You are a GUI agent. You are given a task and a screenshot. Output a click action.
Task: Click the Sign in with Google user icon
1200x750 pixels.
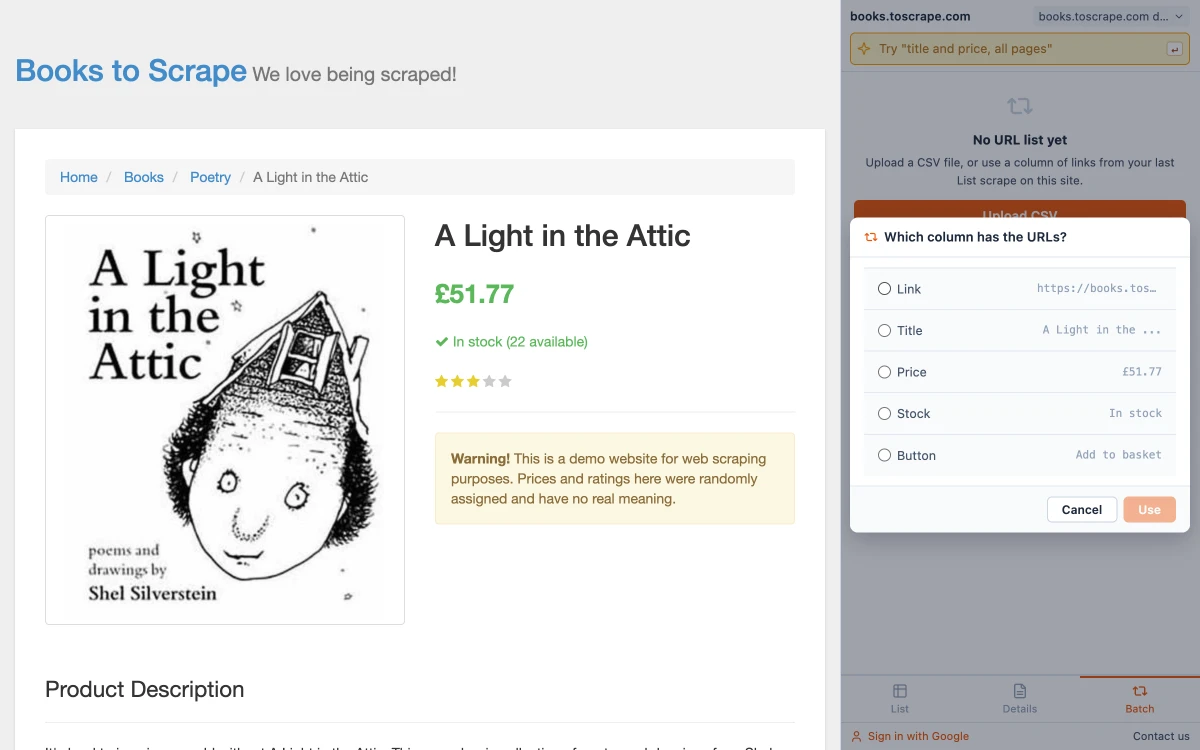click(856, 737)
